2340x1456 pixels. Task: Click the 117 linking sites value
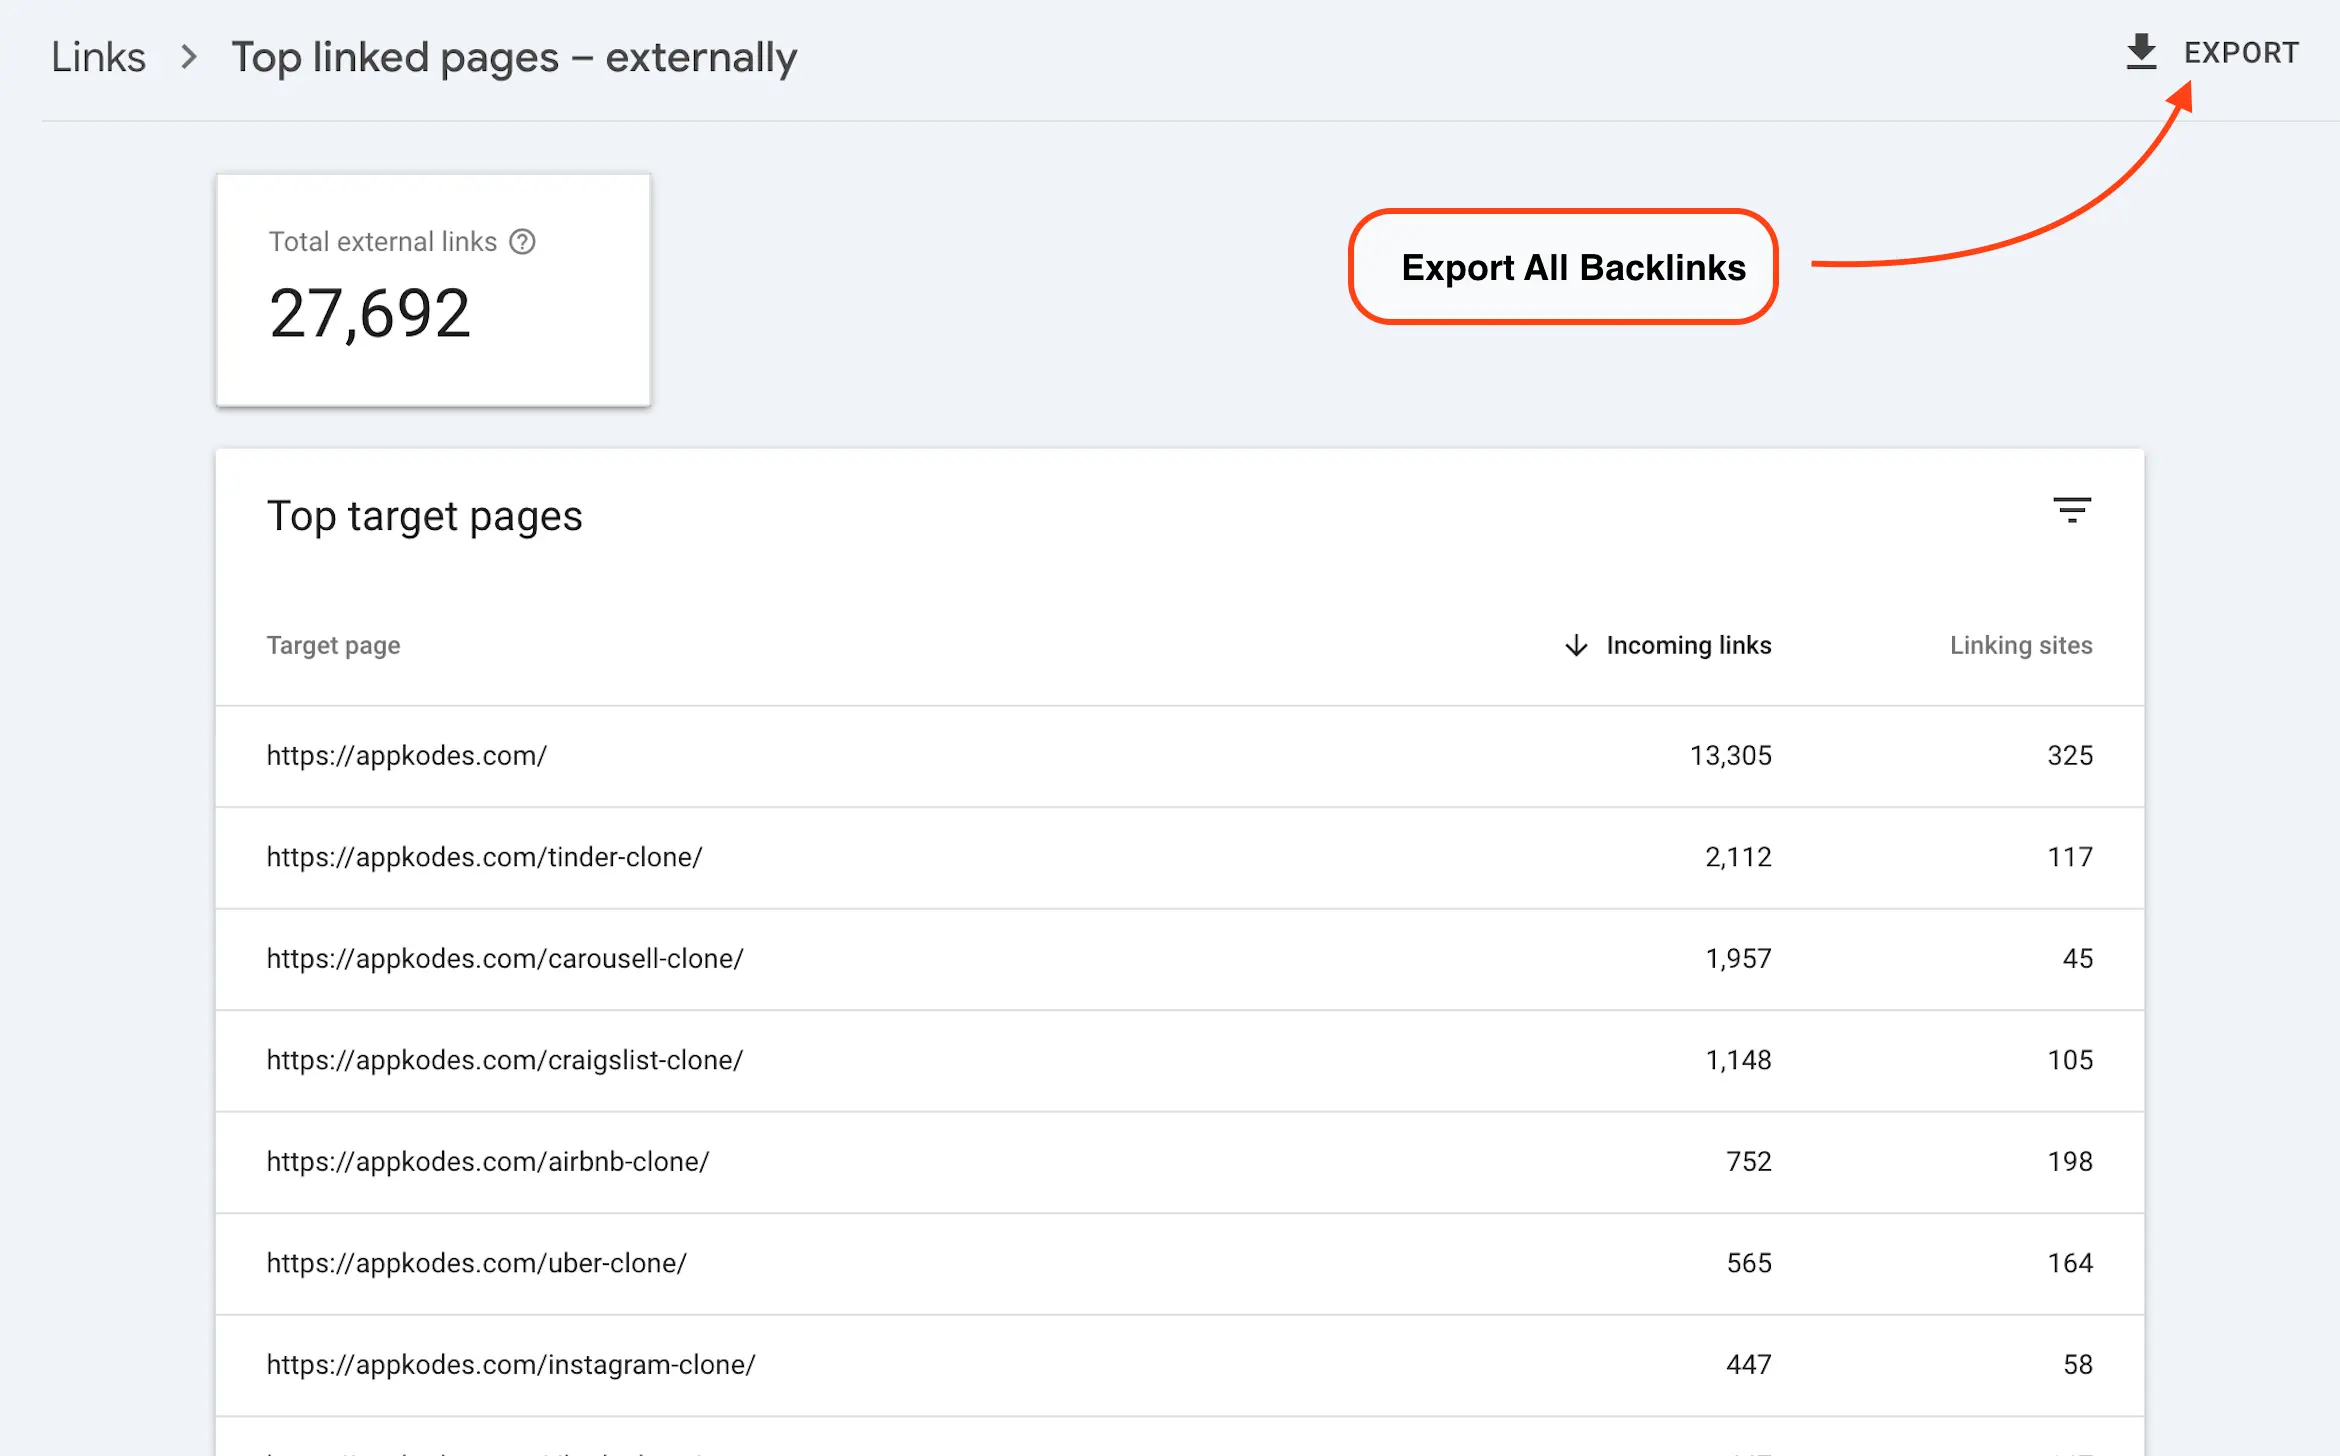[x=2070, y=858]
